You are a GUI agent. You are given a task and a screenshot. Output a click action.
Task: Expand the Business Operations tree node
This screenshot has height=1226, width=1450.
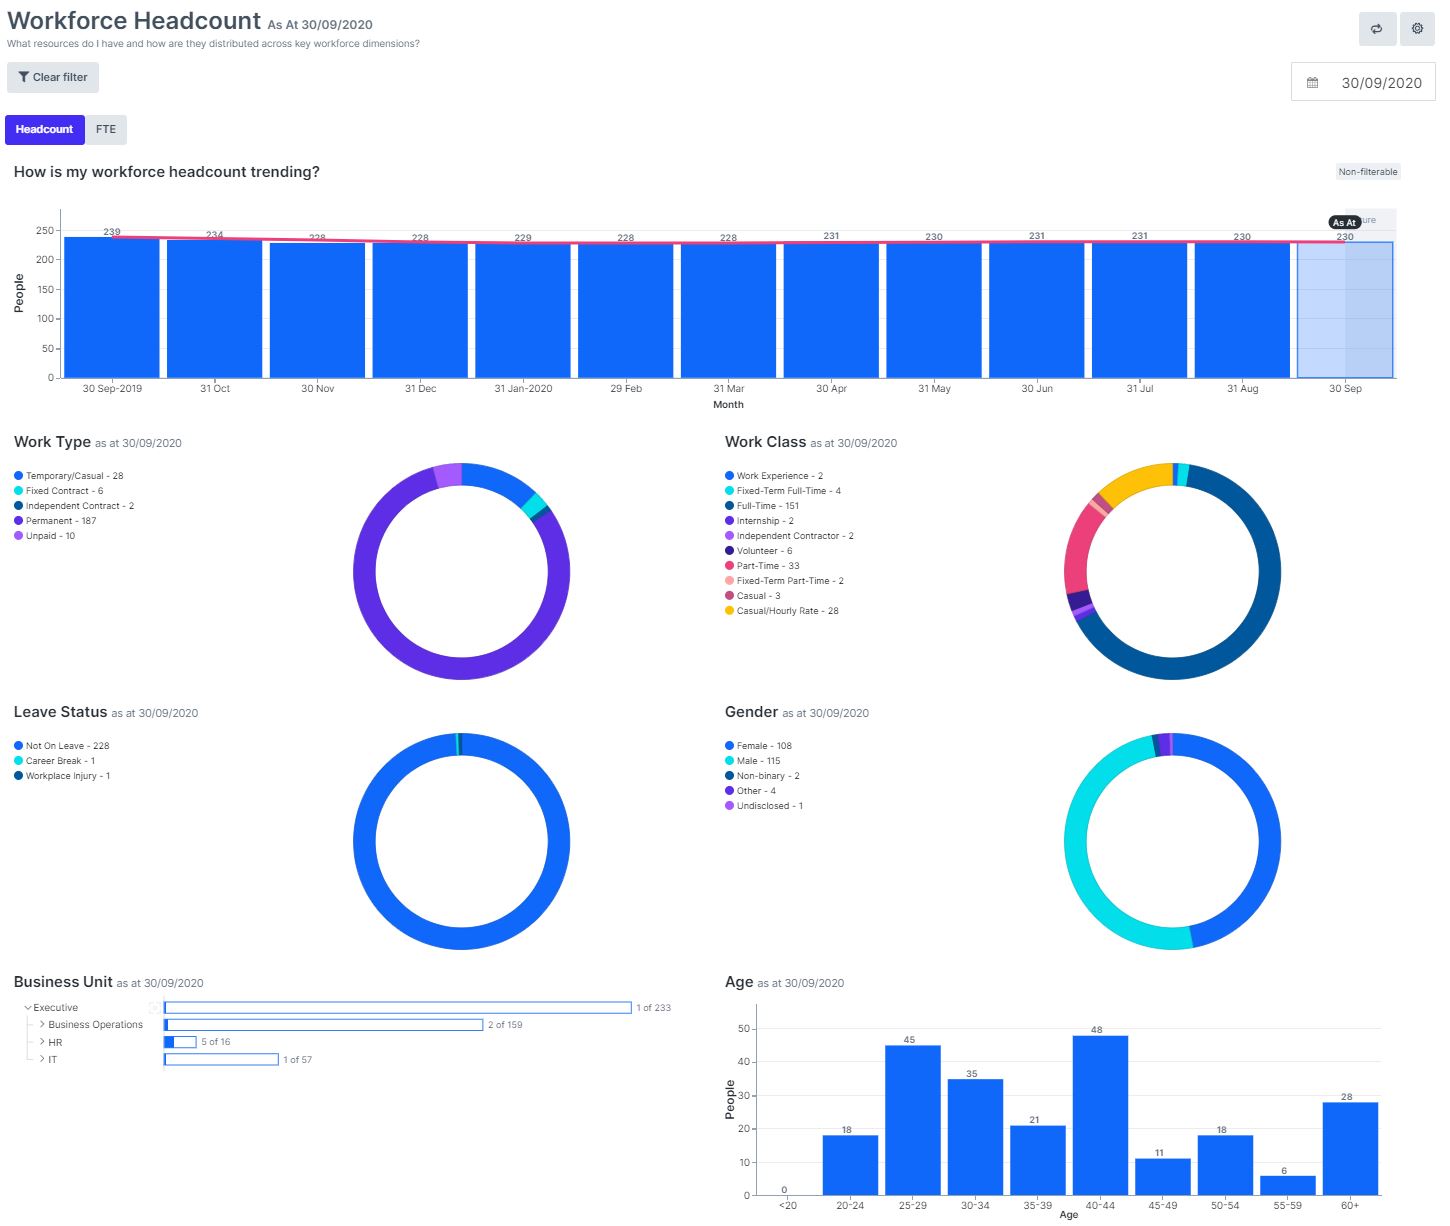pos(42,1025)
